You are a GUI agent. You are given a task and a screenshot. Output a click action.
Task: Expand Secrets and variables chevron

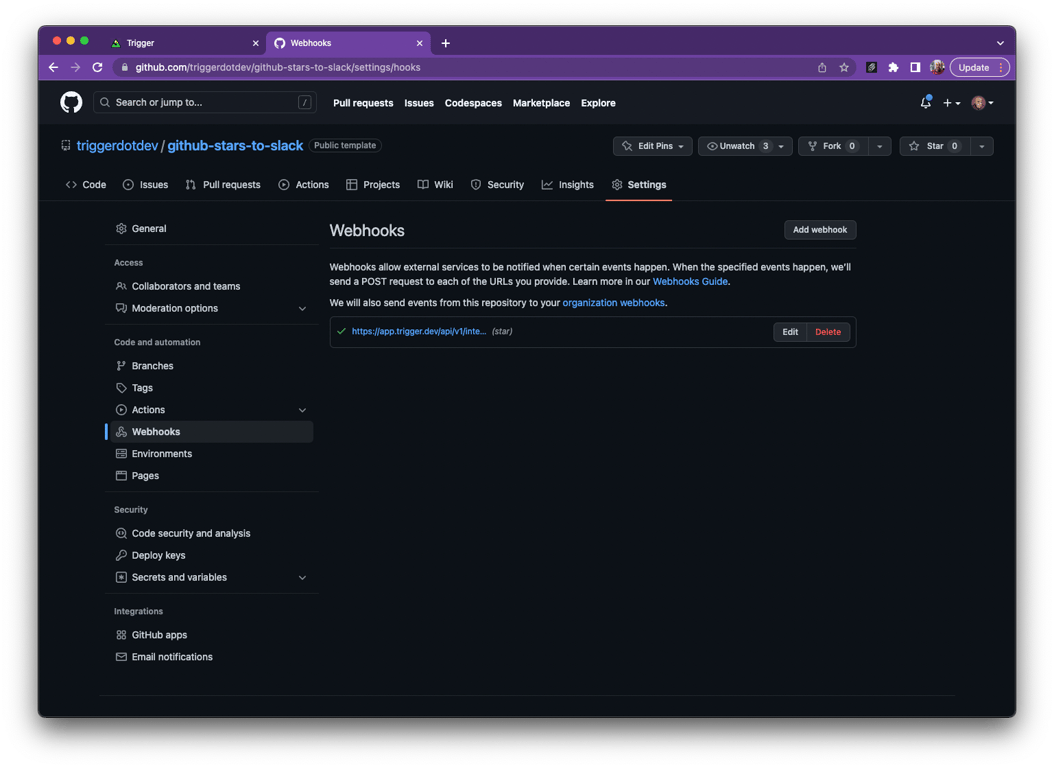(302, 577)
